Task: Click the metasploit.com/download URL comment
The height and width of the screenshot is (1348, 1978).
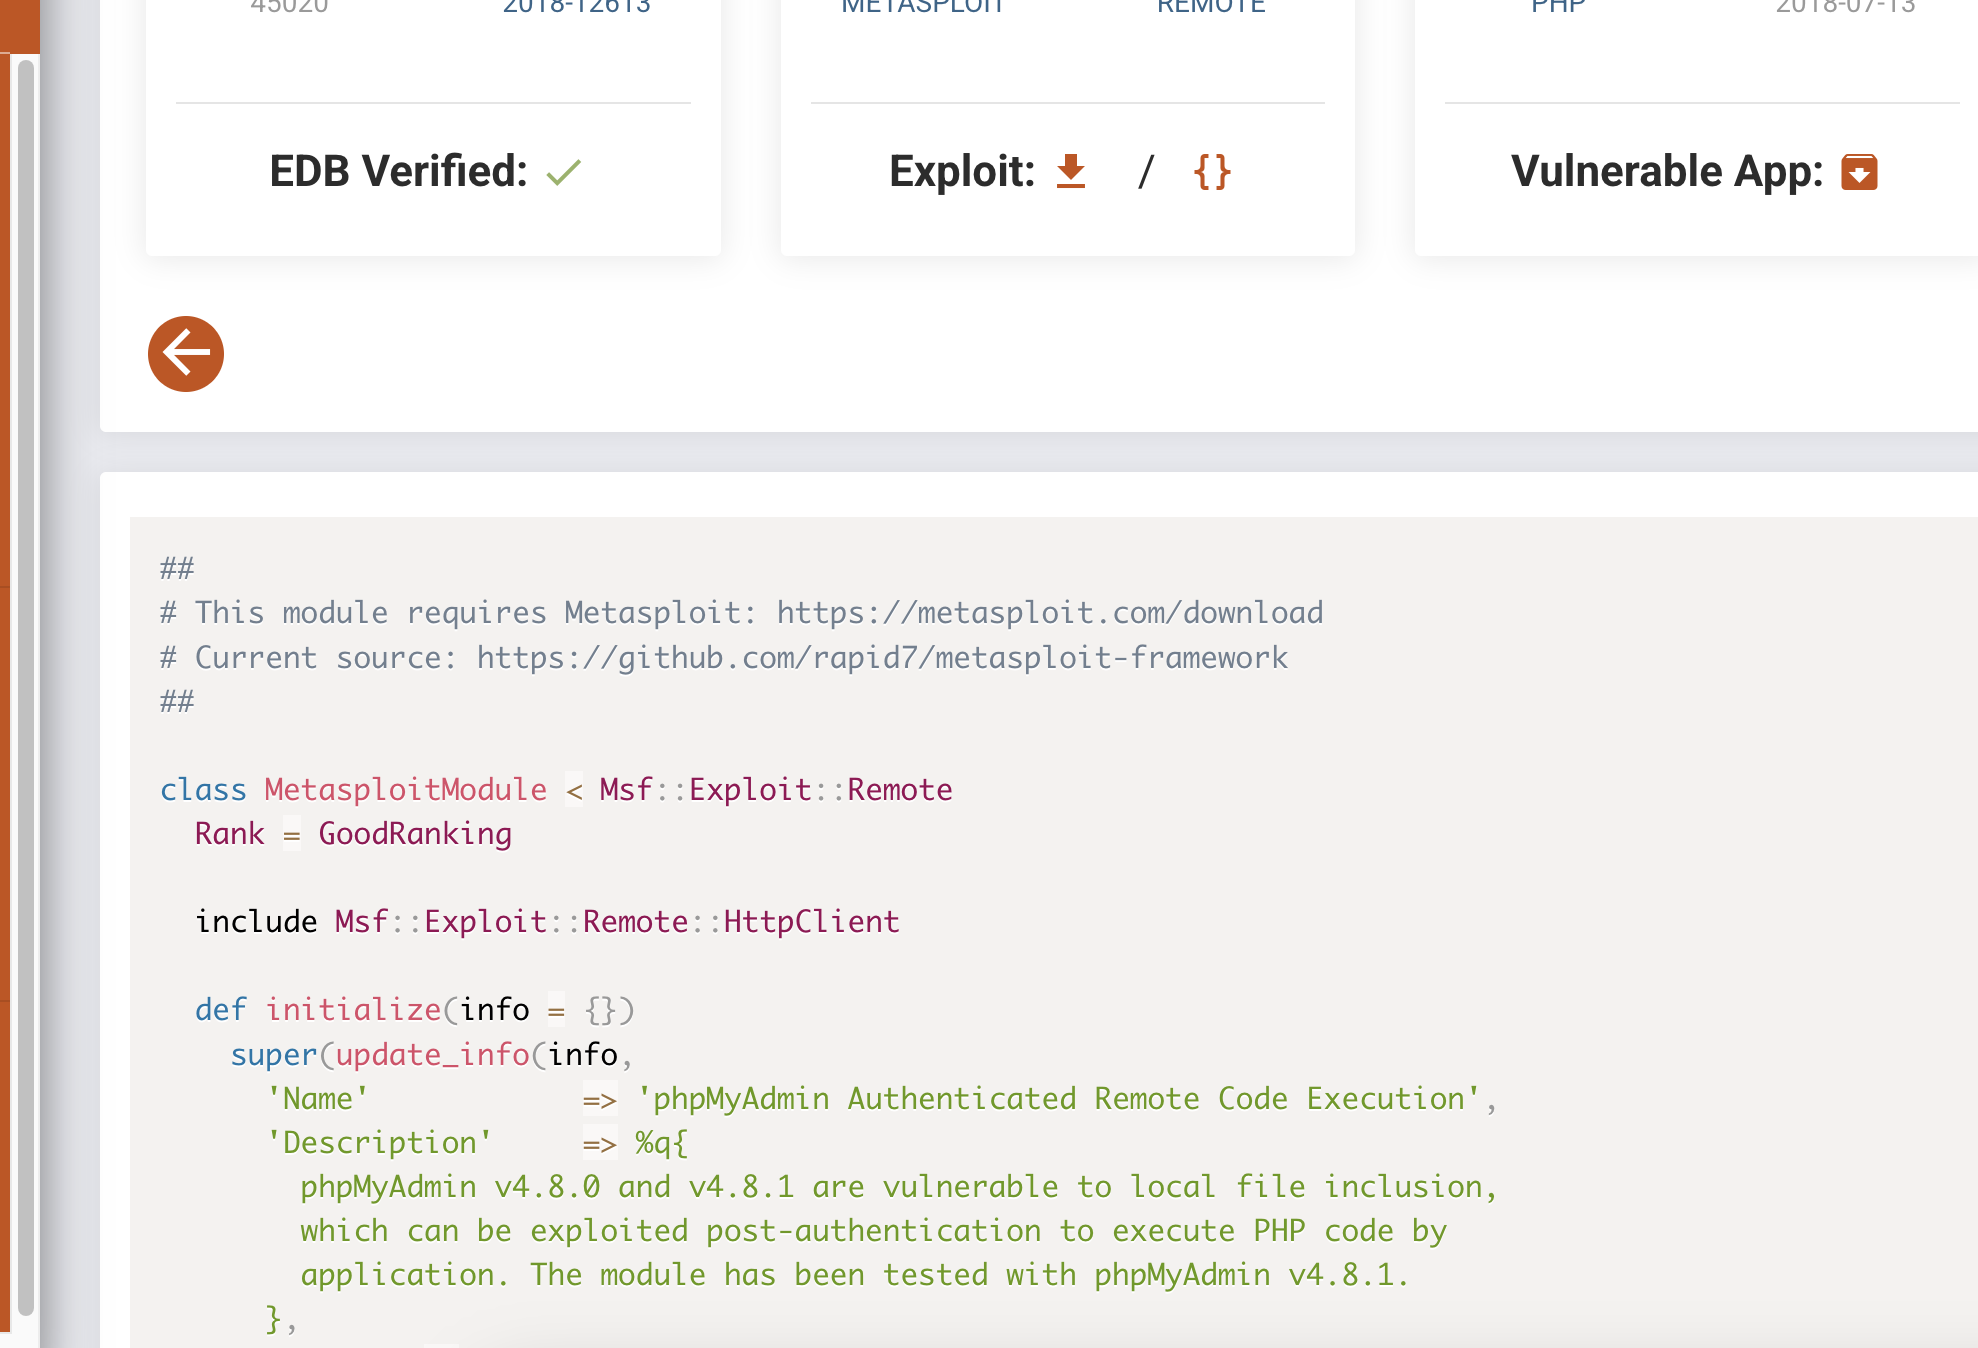Action: point(1050,612)
